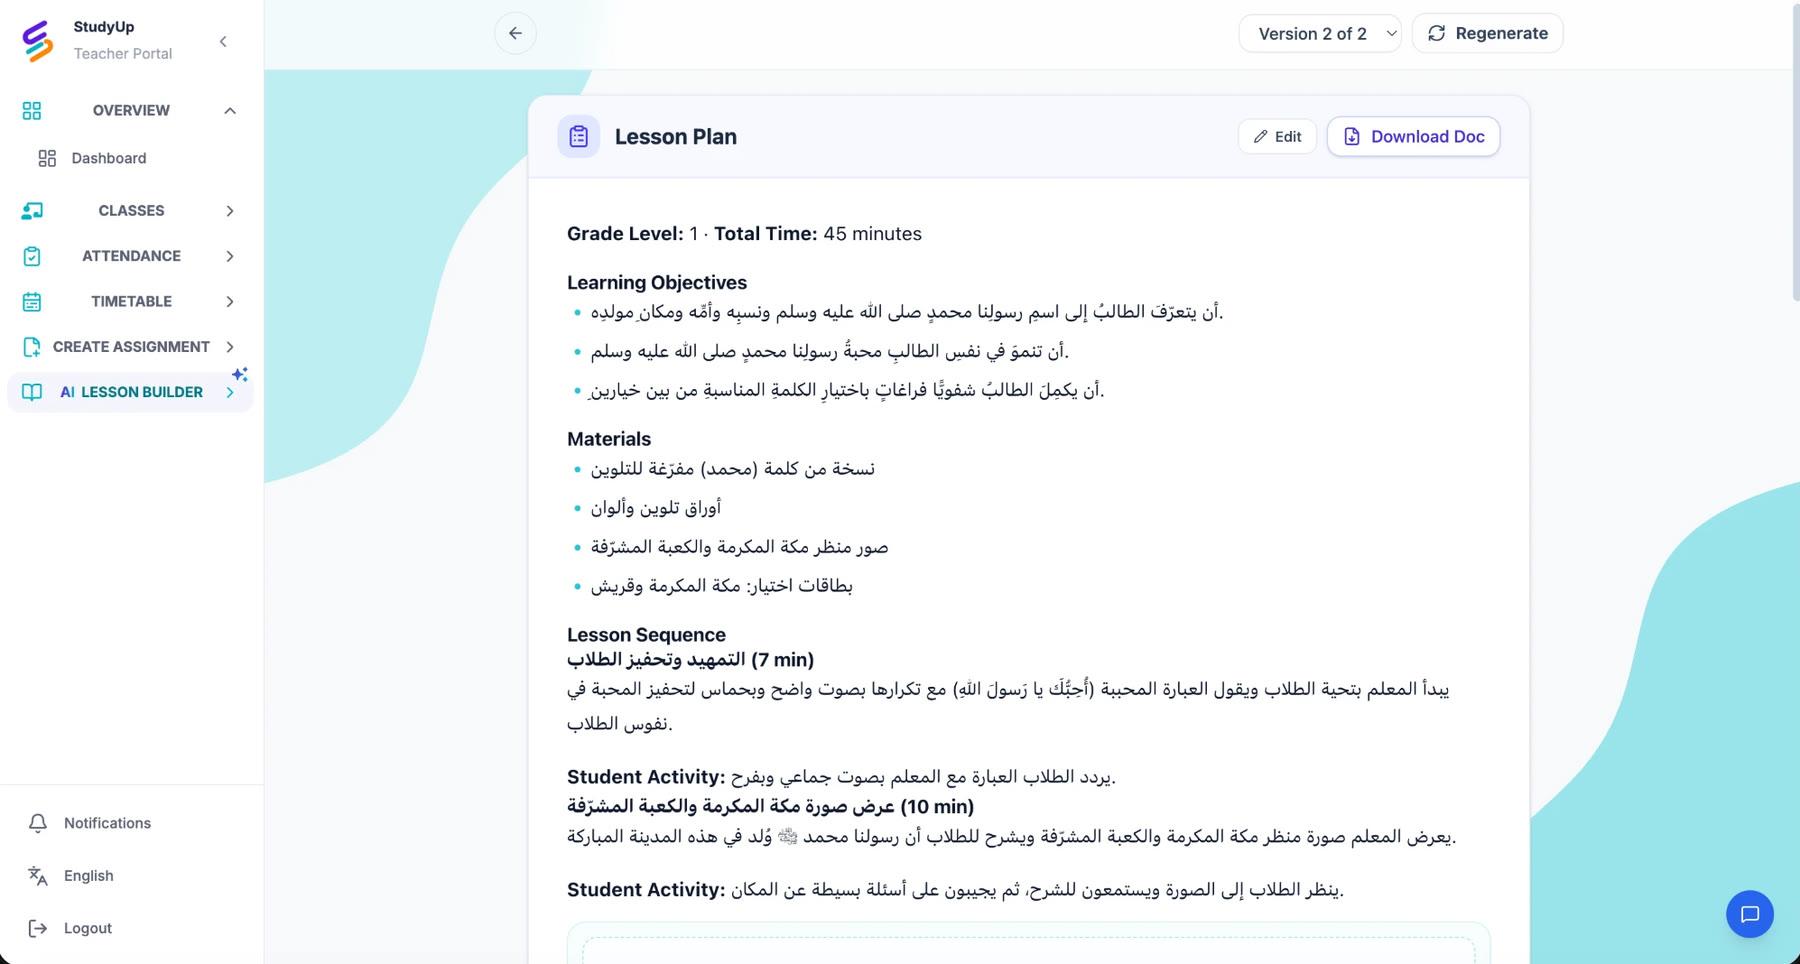Go back using the arrow button
Screen dimensions: 1800x964
point(515,33)
